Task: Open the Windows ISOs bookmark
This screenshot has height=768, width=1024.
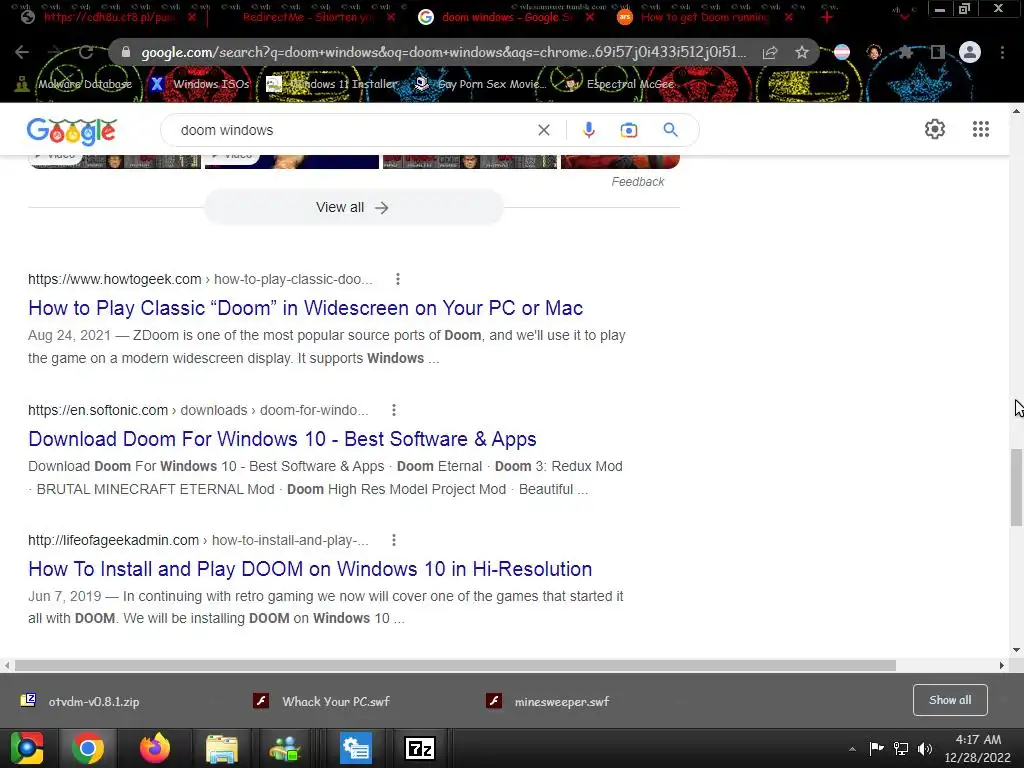Action: click(x=200, y=84)
